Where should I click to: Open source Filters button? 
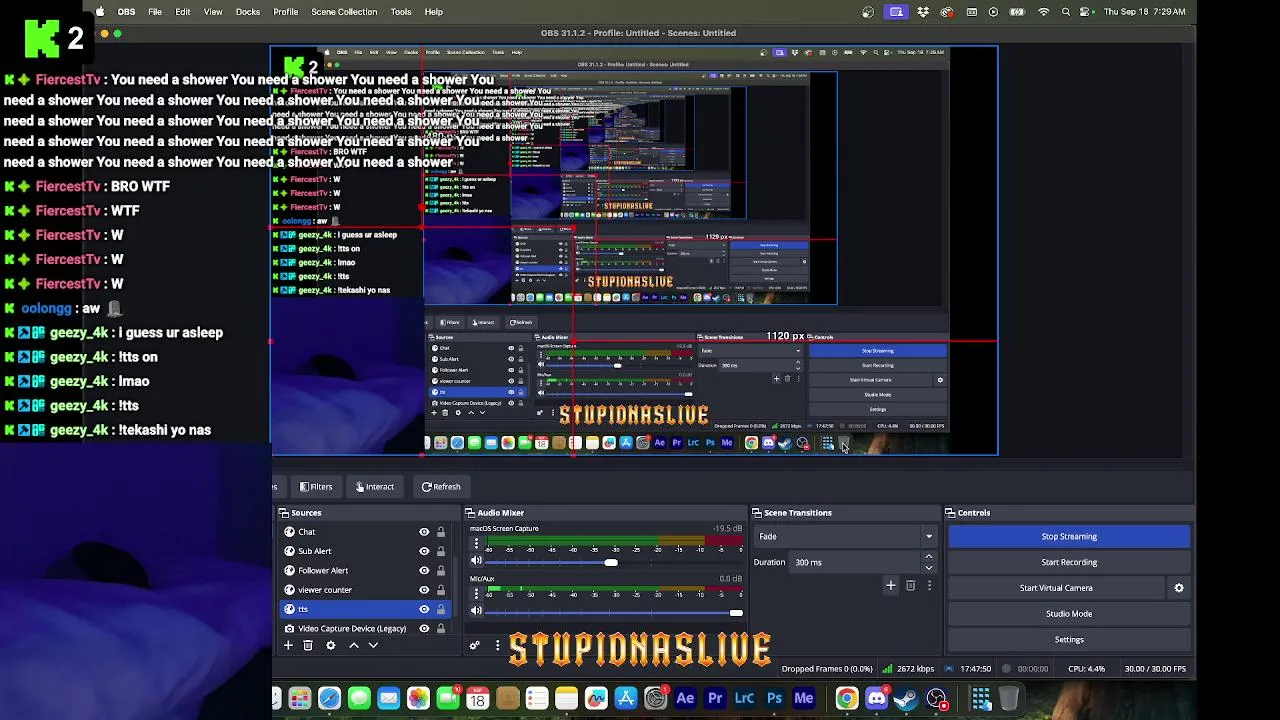click(315, 487)
